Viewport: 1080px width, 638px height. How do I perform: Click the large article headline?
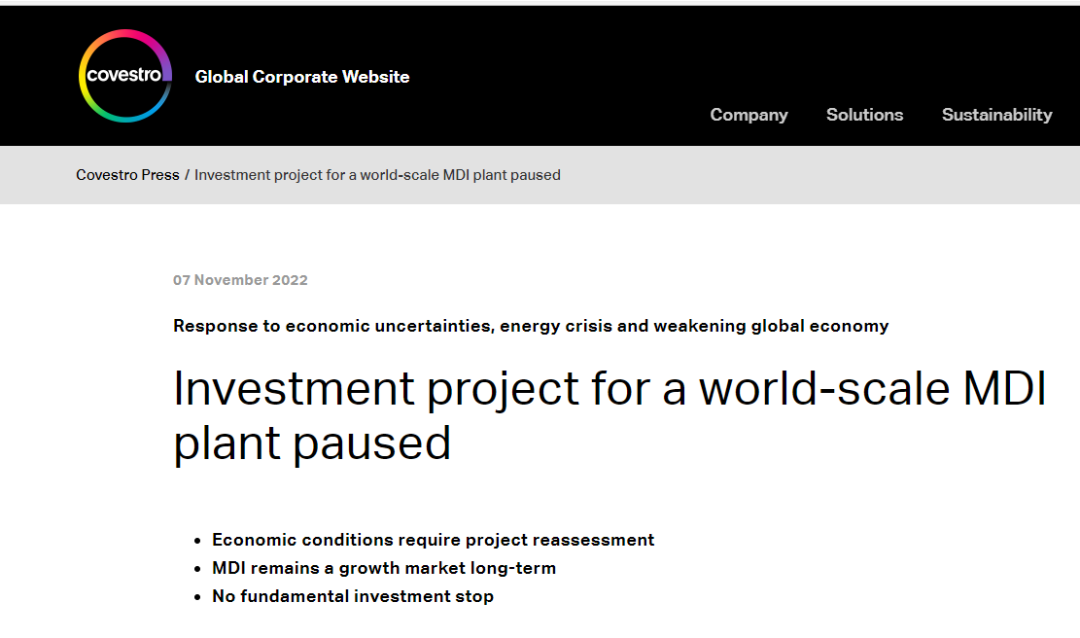coord(608,415)
